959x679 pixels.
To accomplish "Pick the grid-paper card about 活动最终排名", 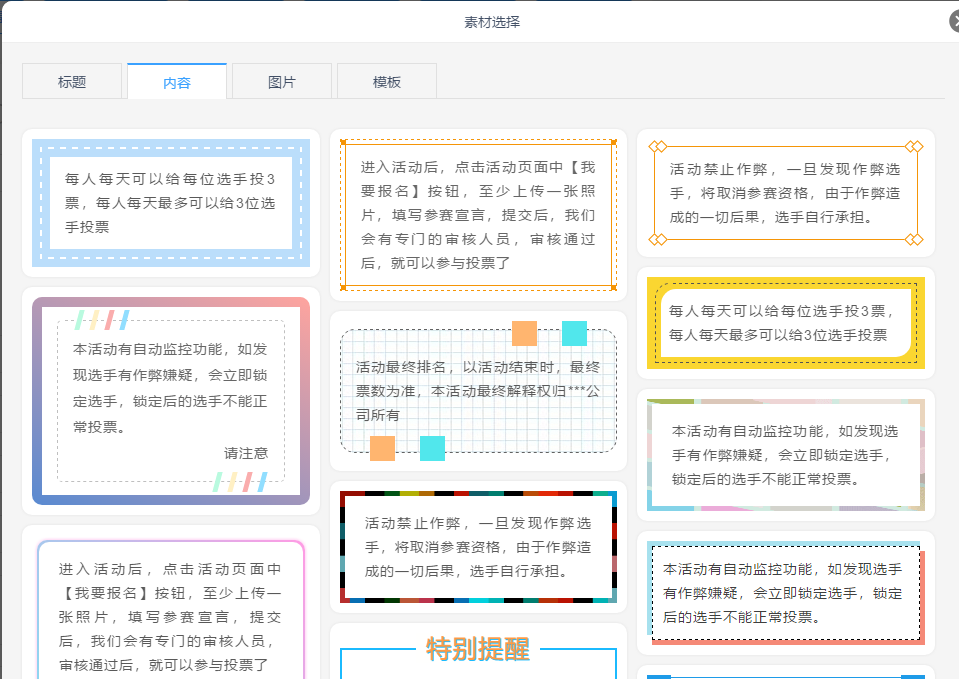I will click(478, 391).
